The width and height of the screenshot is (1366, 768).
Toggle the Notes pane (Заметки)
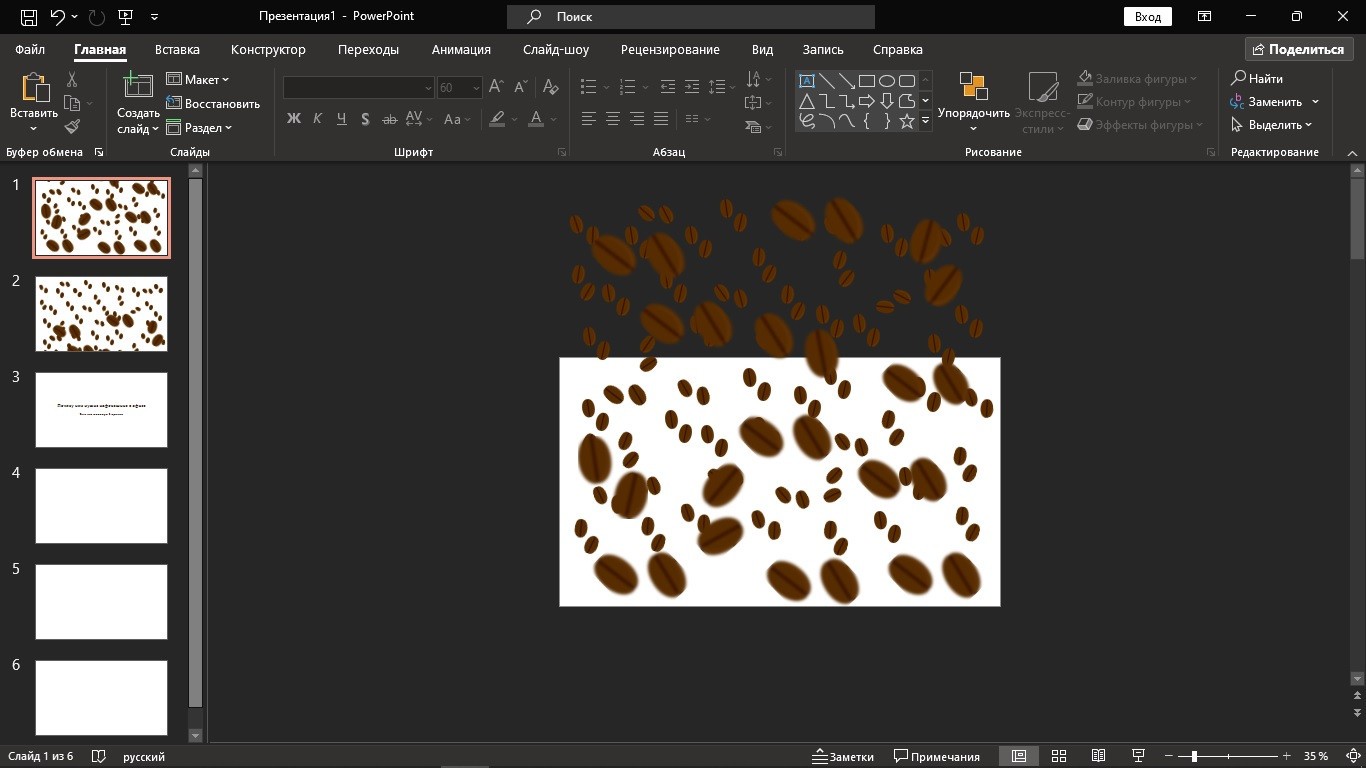point(842,756)
